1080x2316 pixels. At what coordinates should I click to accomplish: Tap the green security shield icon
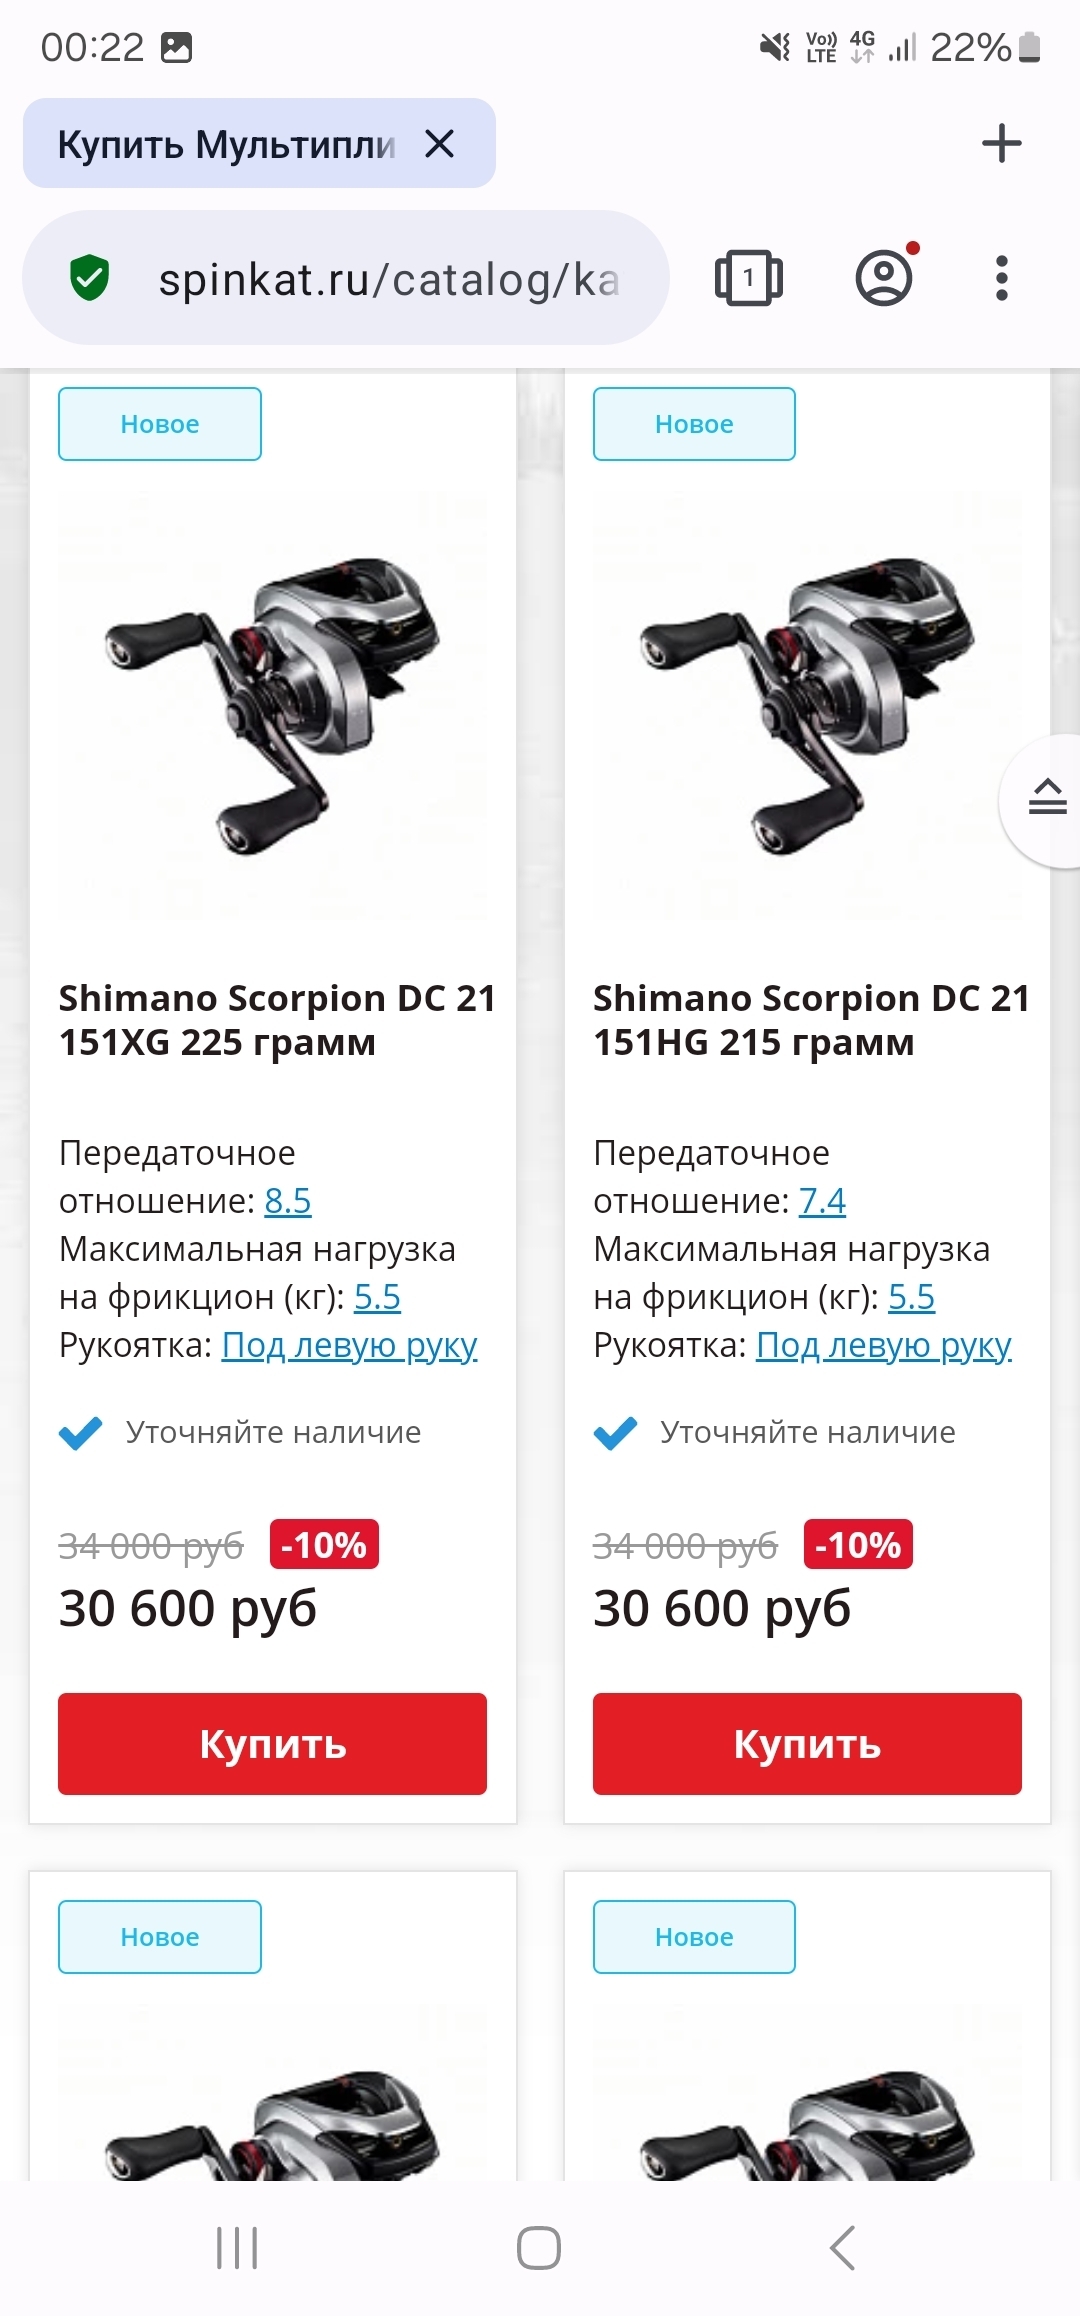coord(89,278)
